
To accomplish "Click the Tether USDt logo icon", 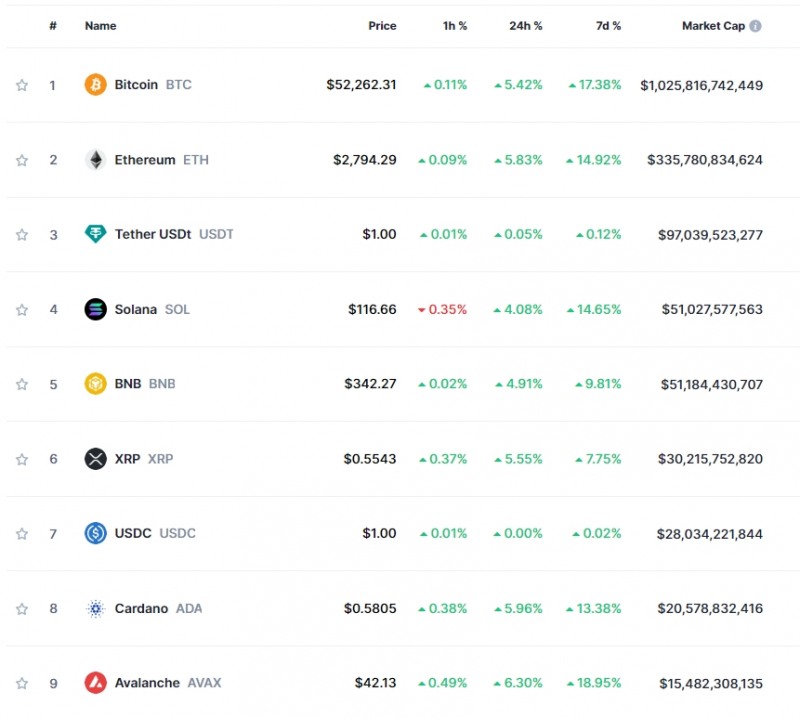I will pyautogui.click(x=95, y=234).
